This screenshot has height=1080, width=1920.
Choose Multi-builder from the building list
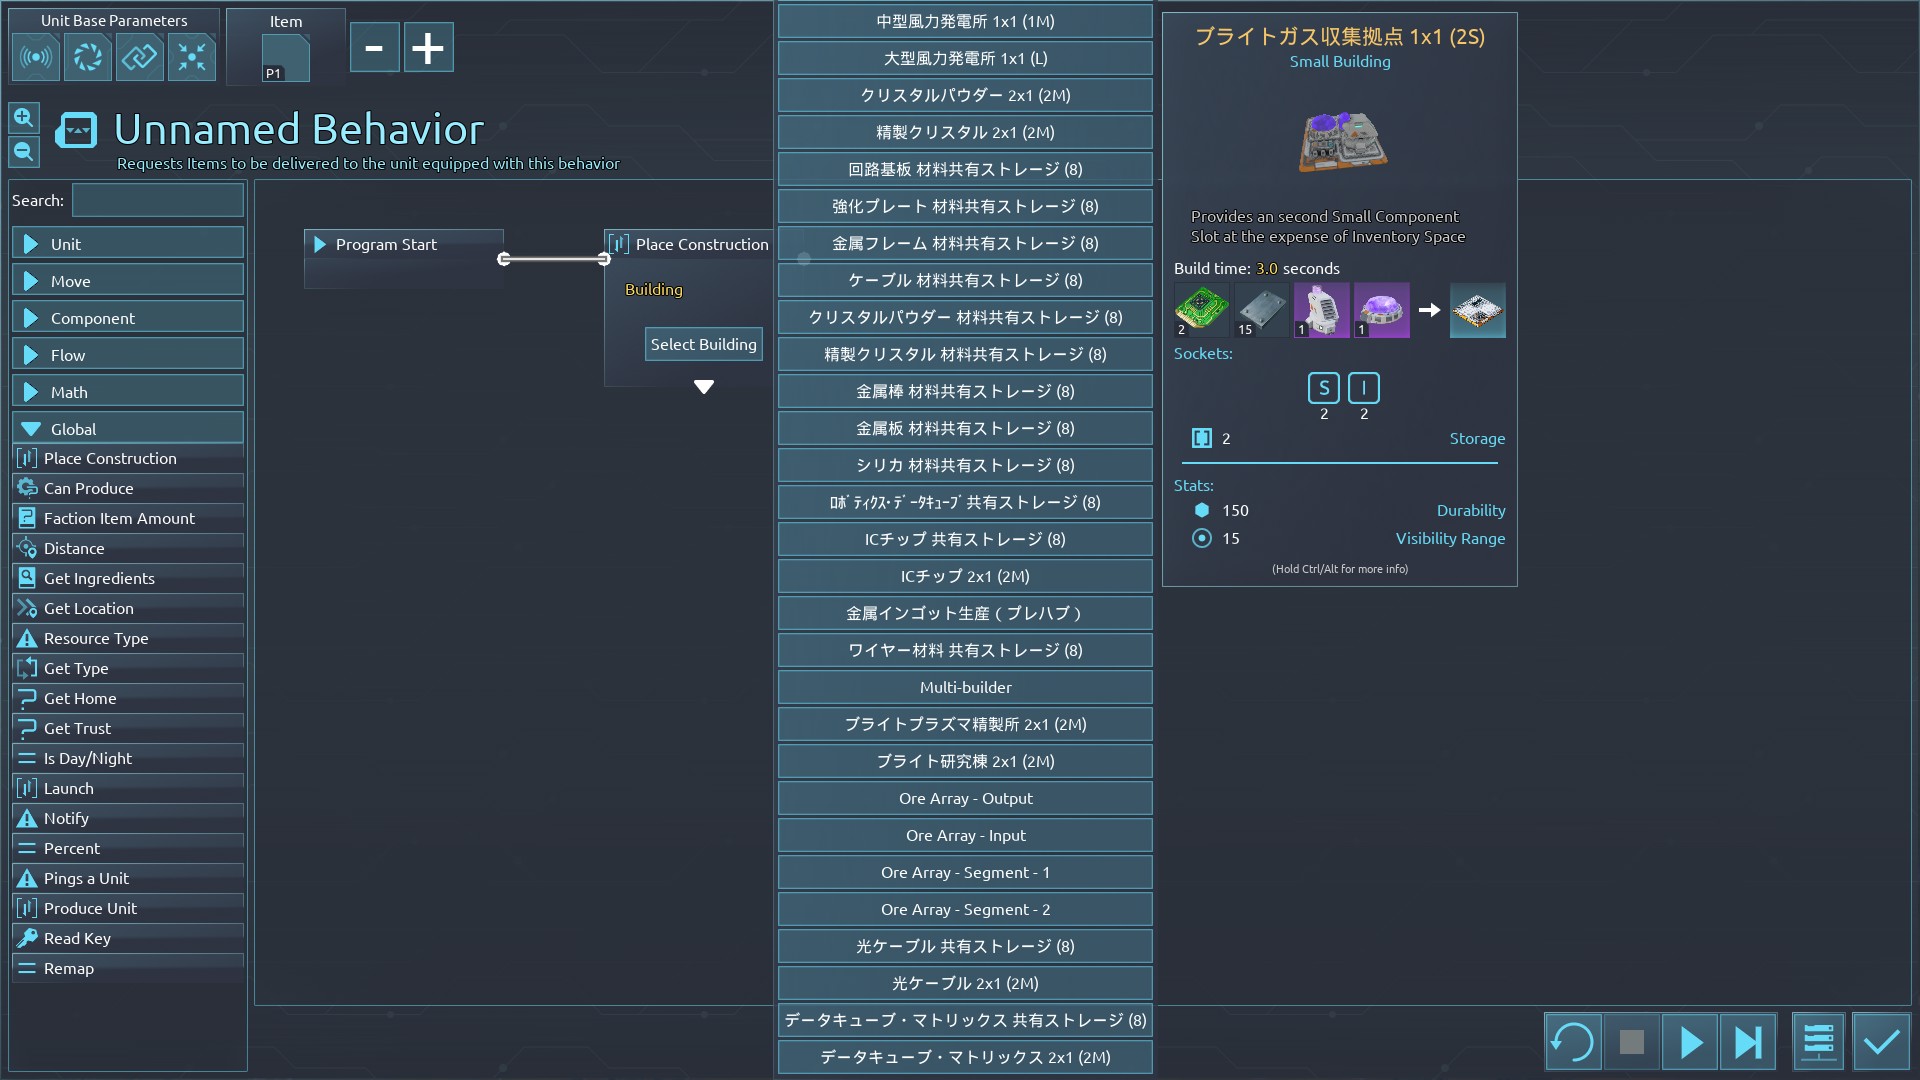[x=965, y=687]
